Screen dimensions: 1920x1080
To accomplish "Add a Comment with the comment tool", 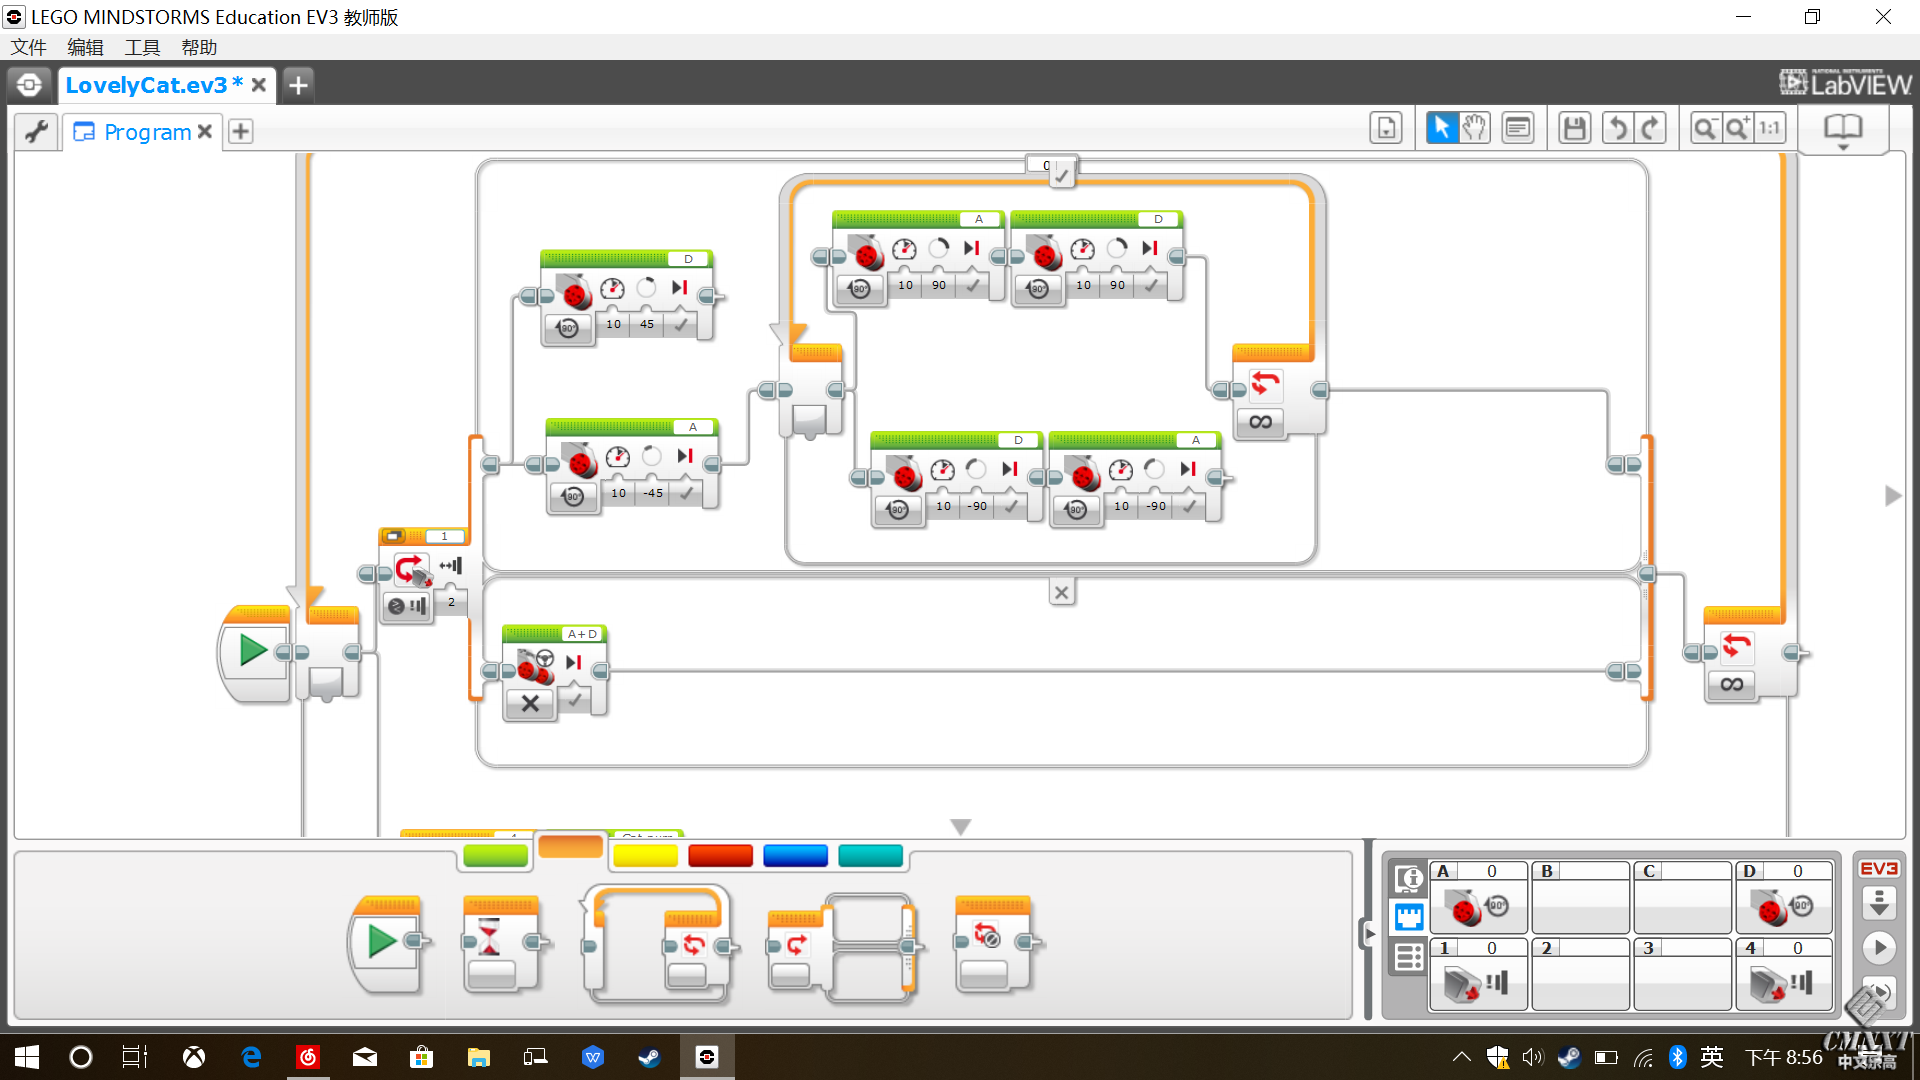I will pos(1518,128).
